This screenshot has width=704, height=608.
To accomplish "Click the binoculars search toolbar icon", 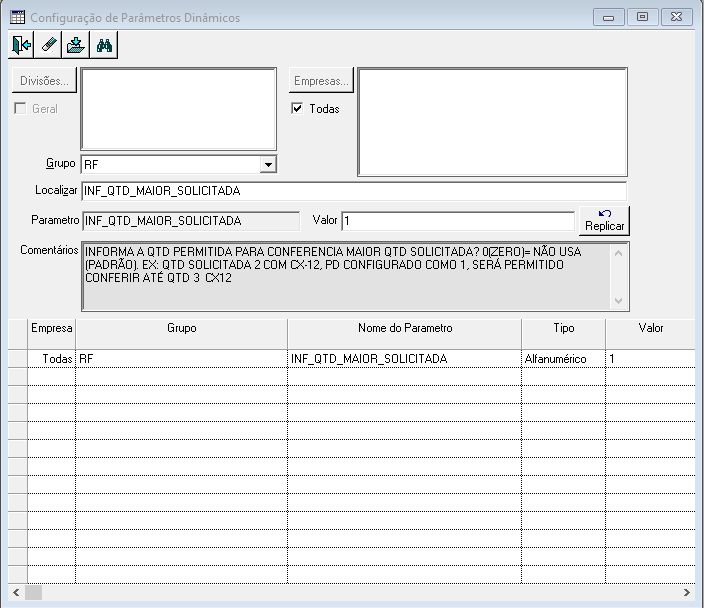I will pyautogui.click(x=104, y=45).
